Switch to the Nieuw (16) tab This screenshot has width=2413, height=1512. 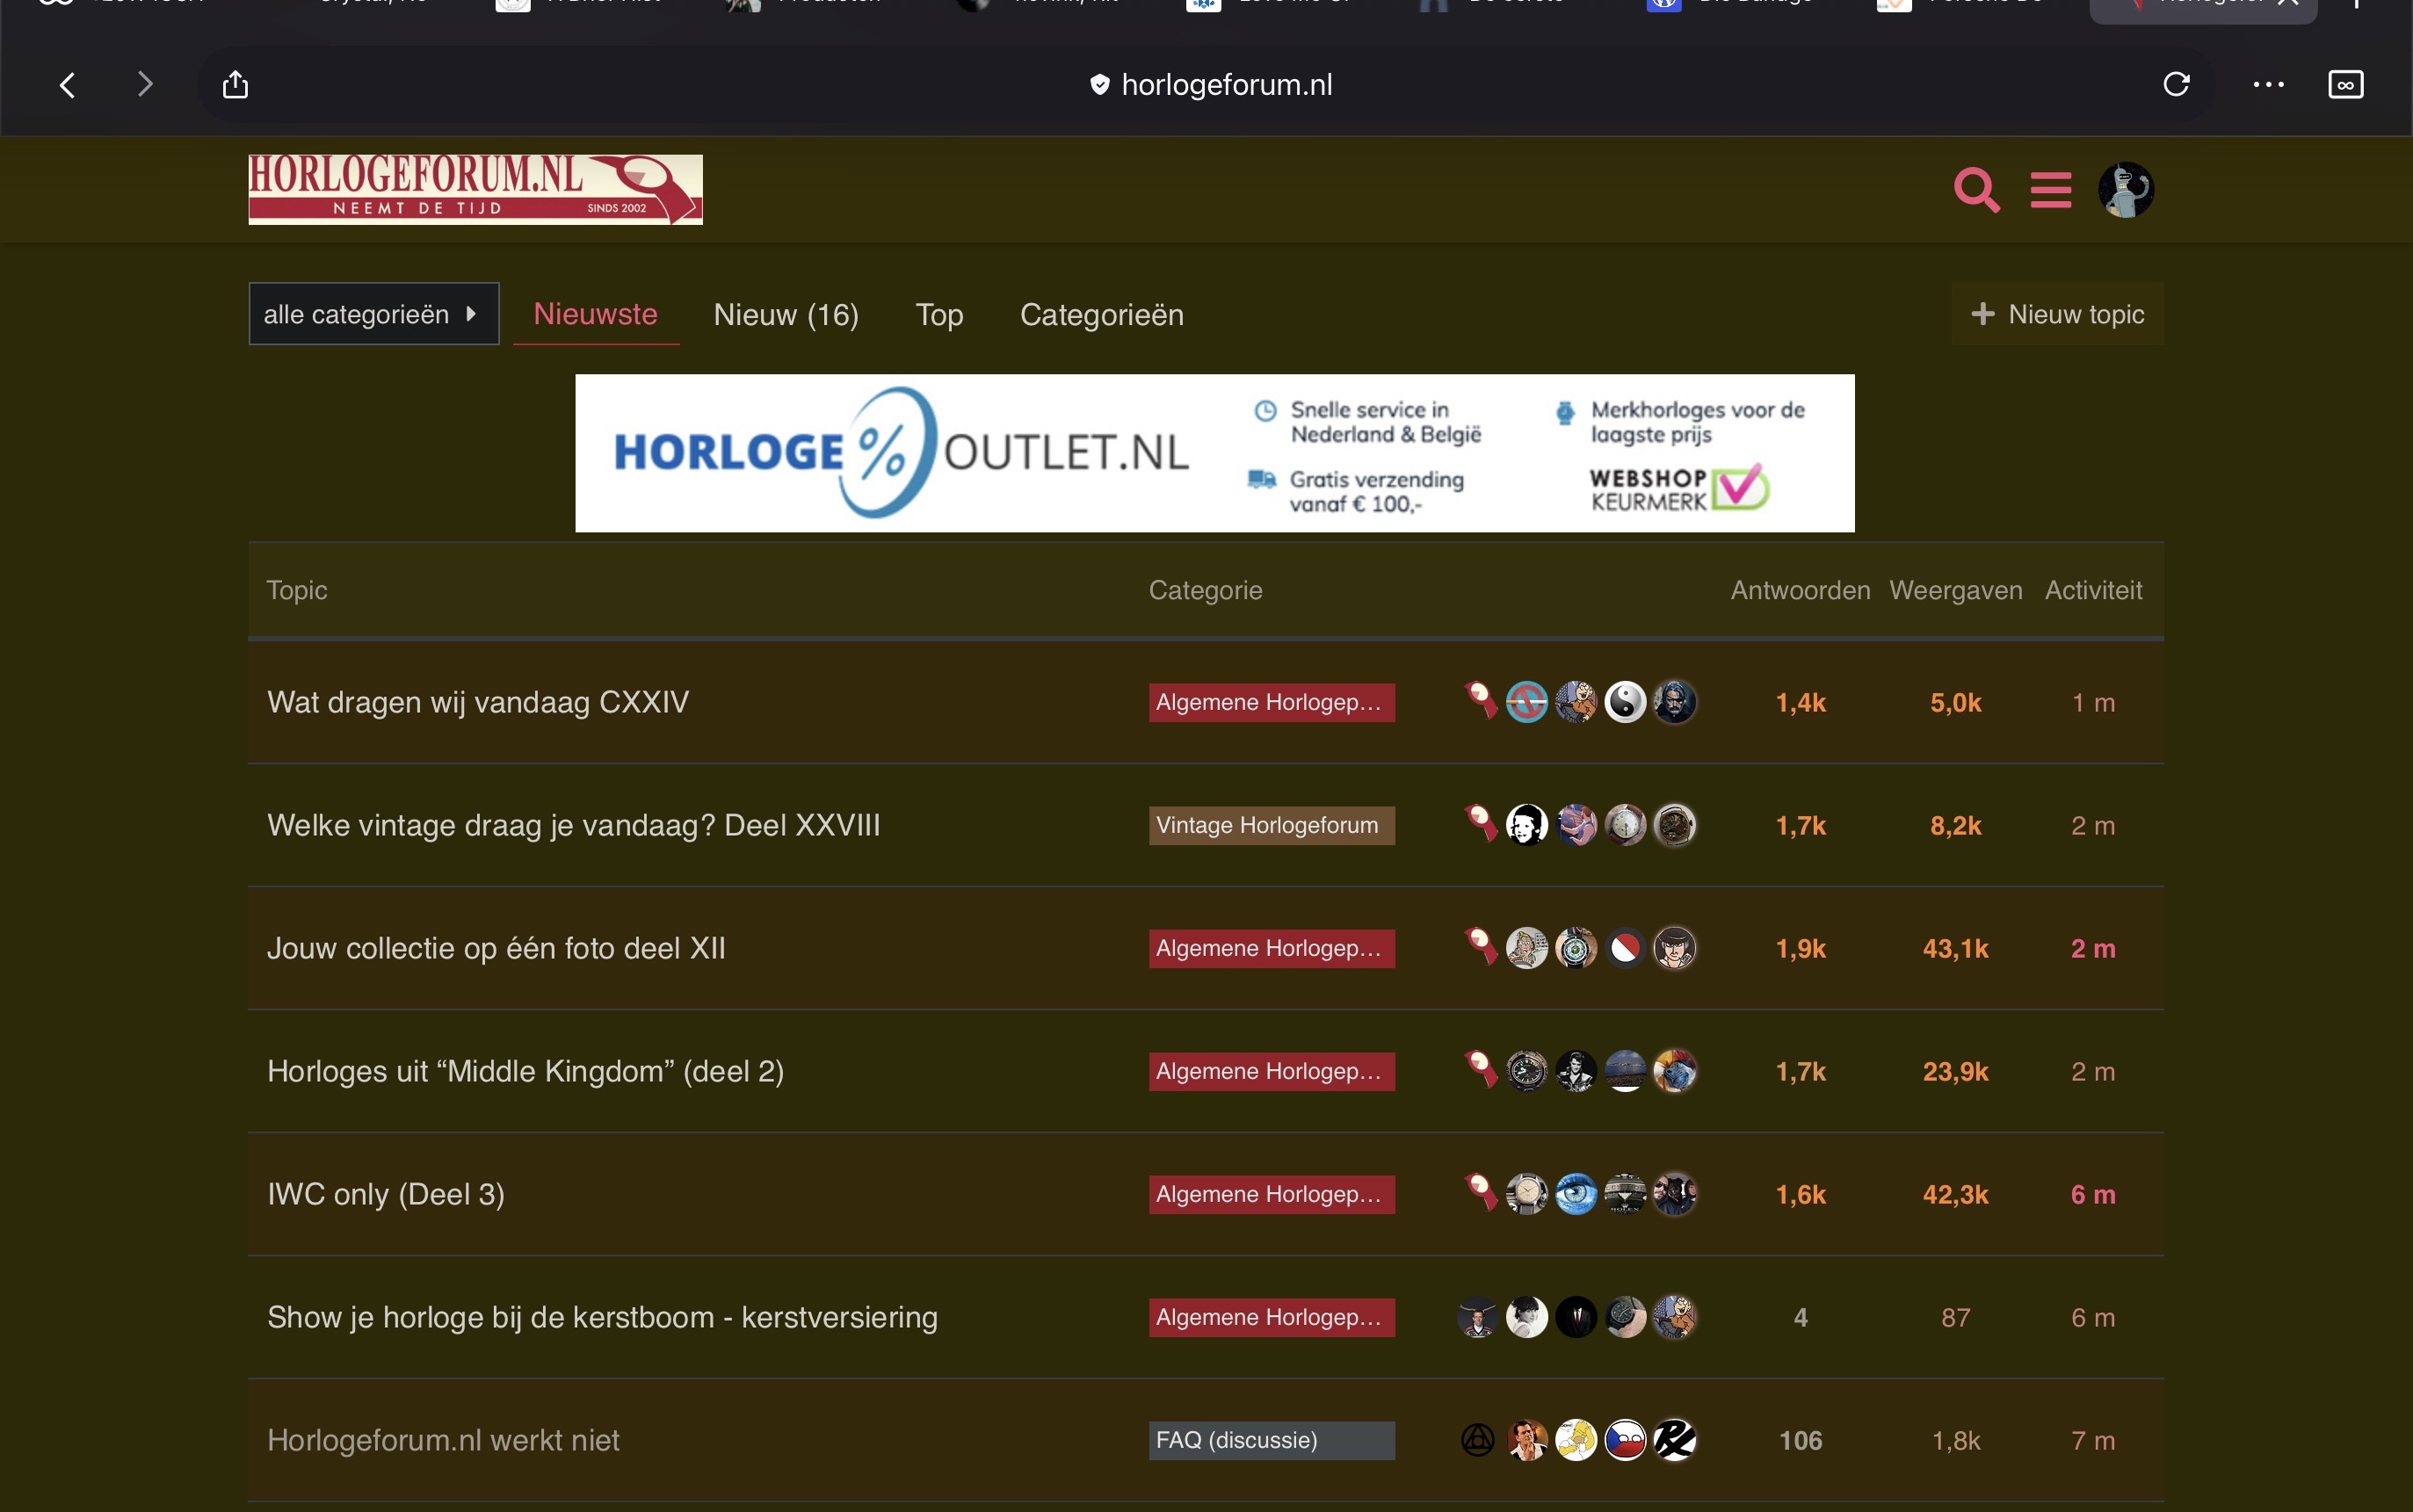(x=786, y=314)
